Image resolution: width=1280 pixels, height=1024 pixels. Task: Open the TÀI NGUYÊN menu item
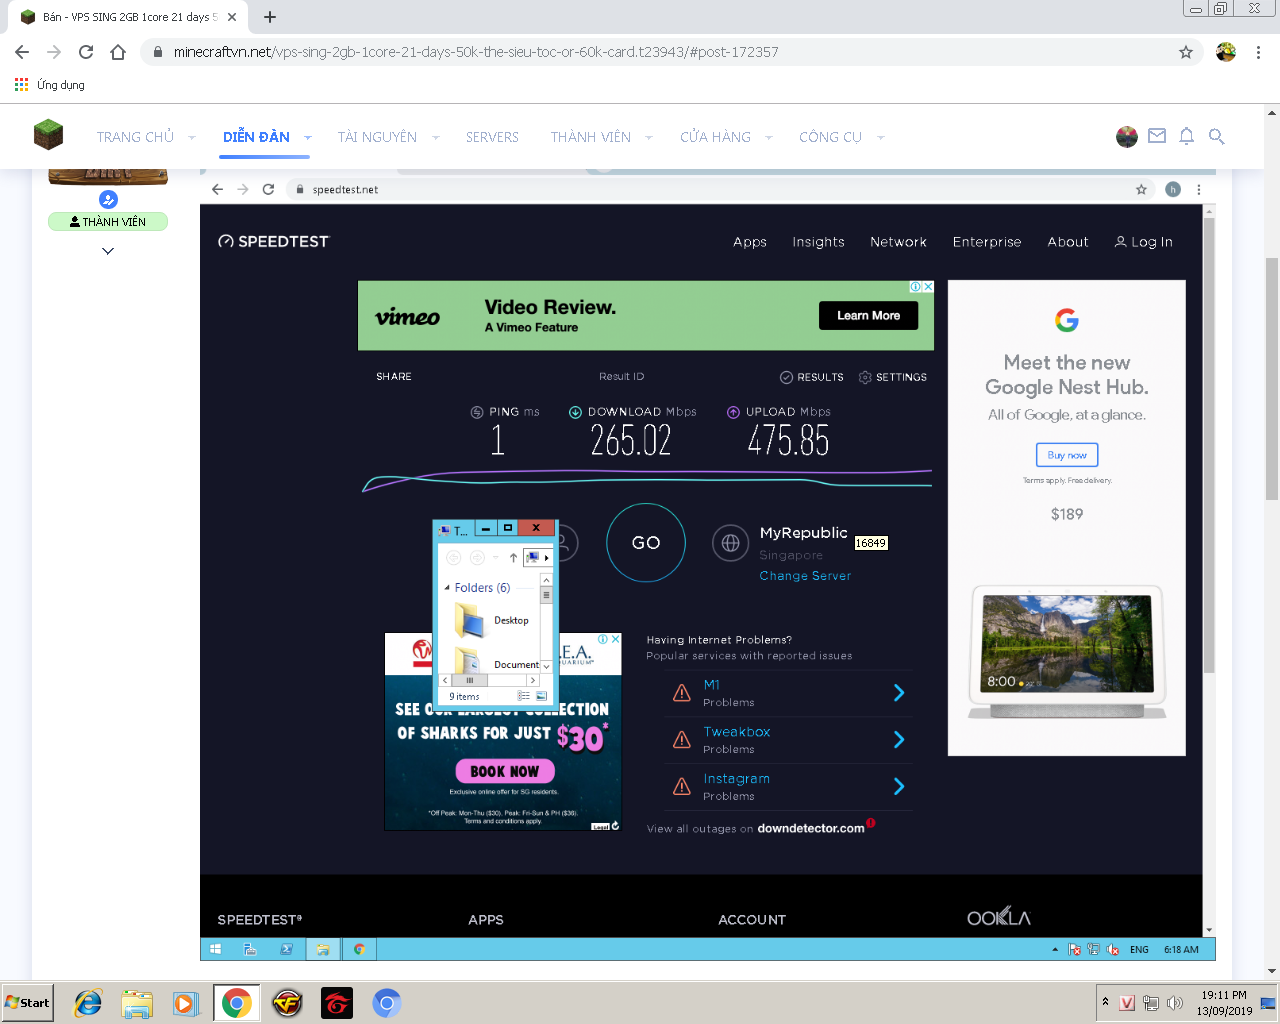pos(377,137)
